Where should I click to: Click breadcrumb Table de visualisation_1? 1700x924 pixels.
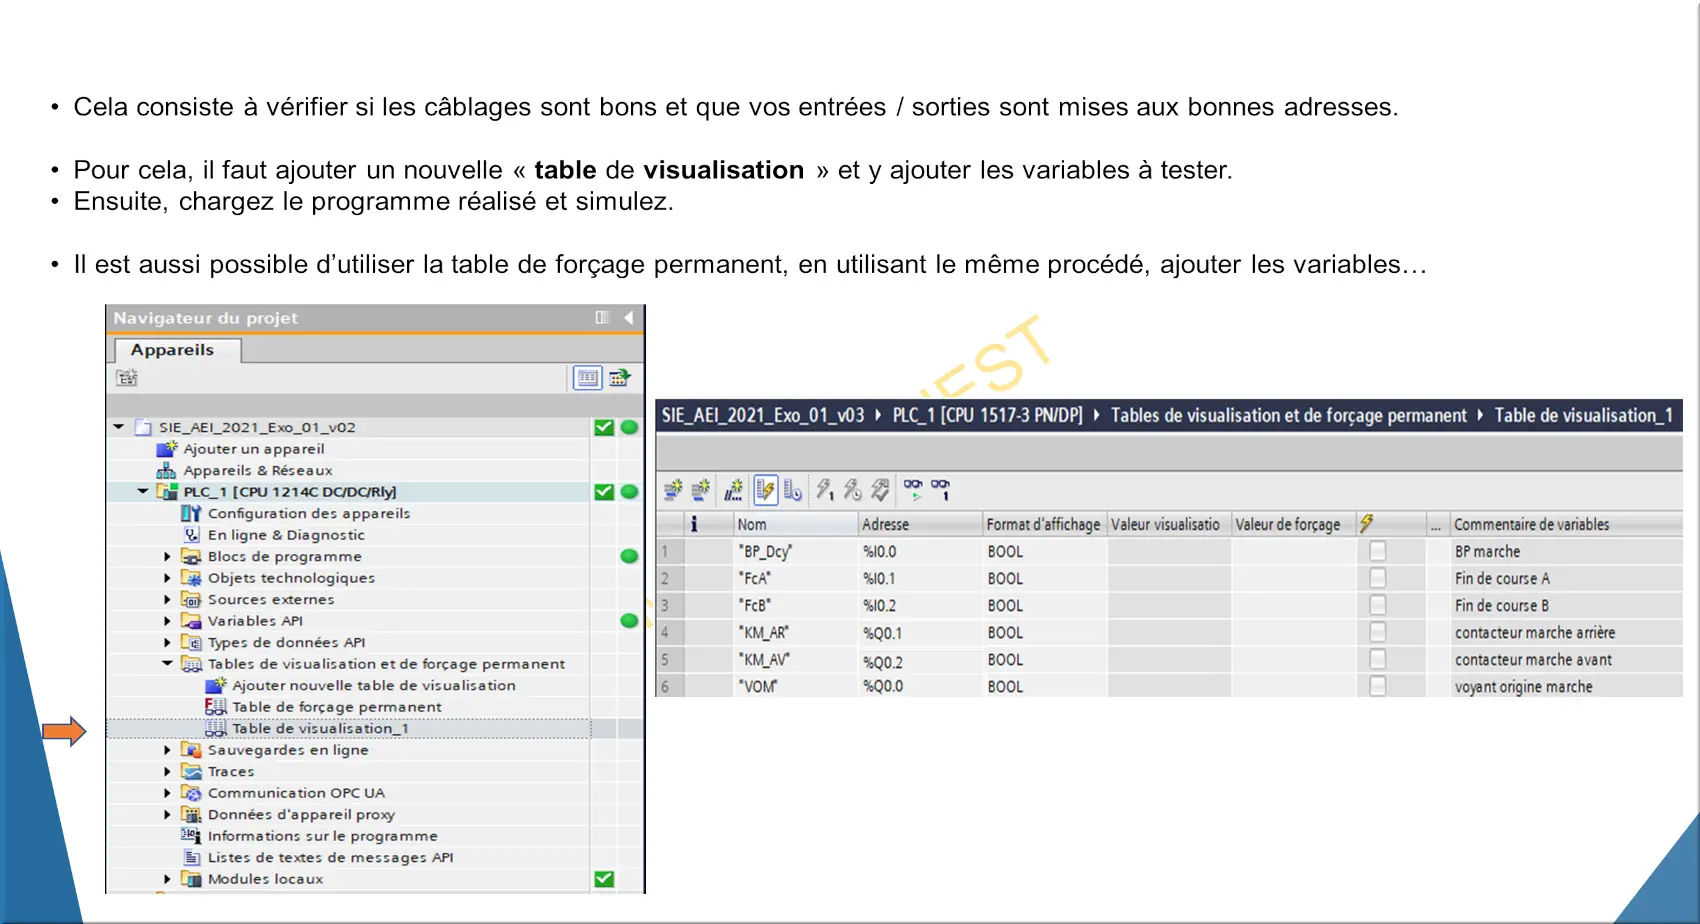tap(1583, 415)
